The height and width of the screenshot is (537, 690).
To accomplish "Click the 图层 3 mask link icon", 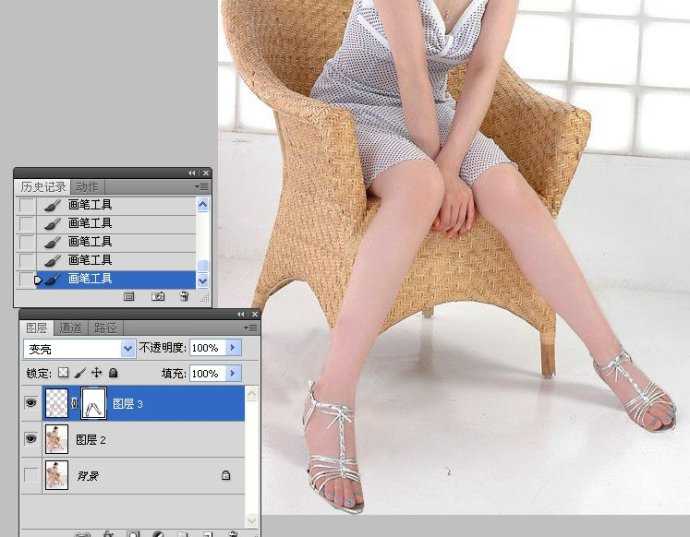I will point(74,403).
